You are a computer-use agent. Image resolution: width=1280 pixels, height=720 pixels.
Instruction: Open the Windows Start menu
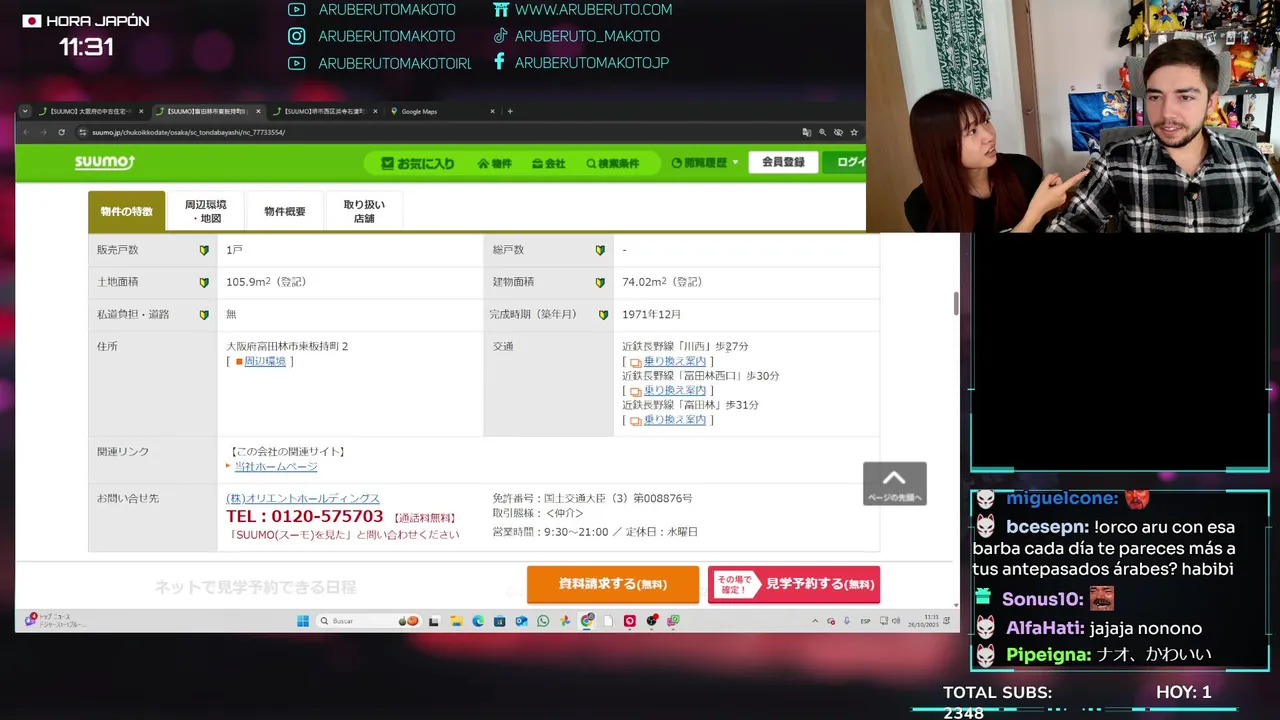(x=303, y=621)
